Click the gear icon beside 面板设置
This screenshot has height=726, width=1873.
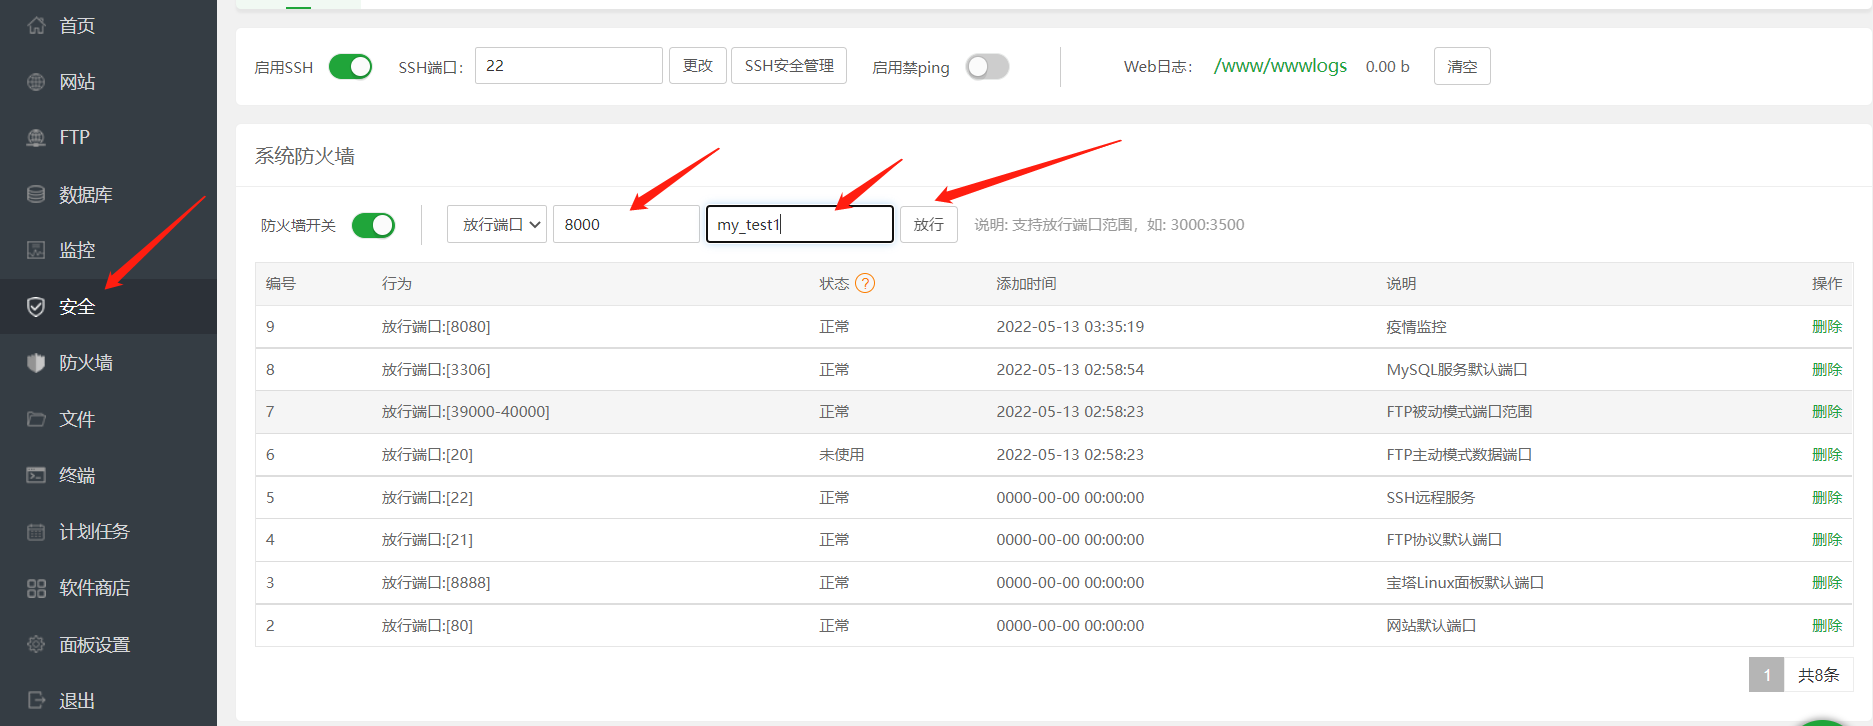pos(36,644)
